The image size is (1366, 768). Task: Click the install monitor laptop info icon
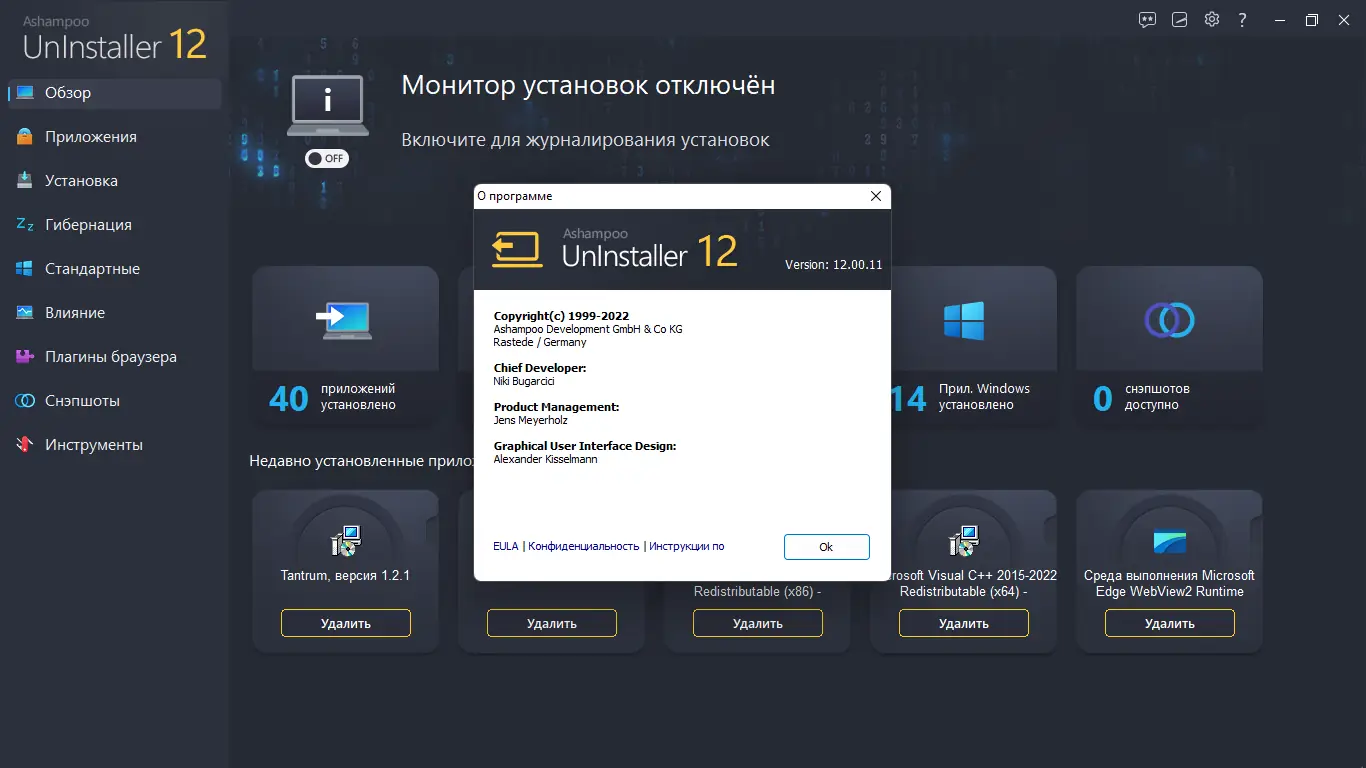coord(327,104)
